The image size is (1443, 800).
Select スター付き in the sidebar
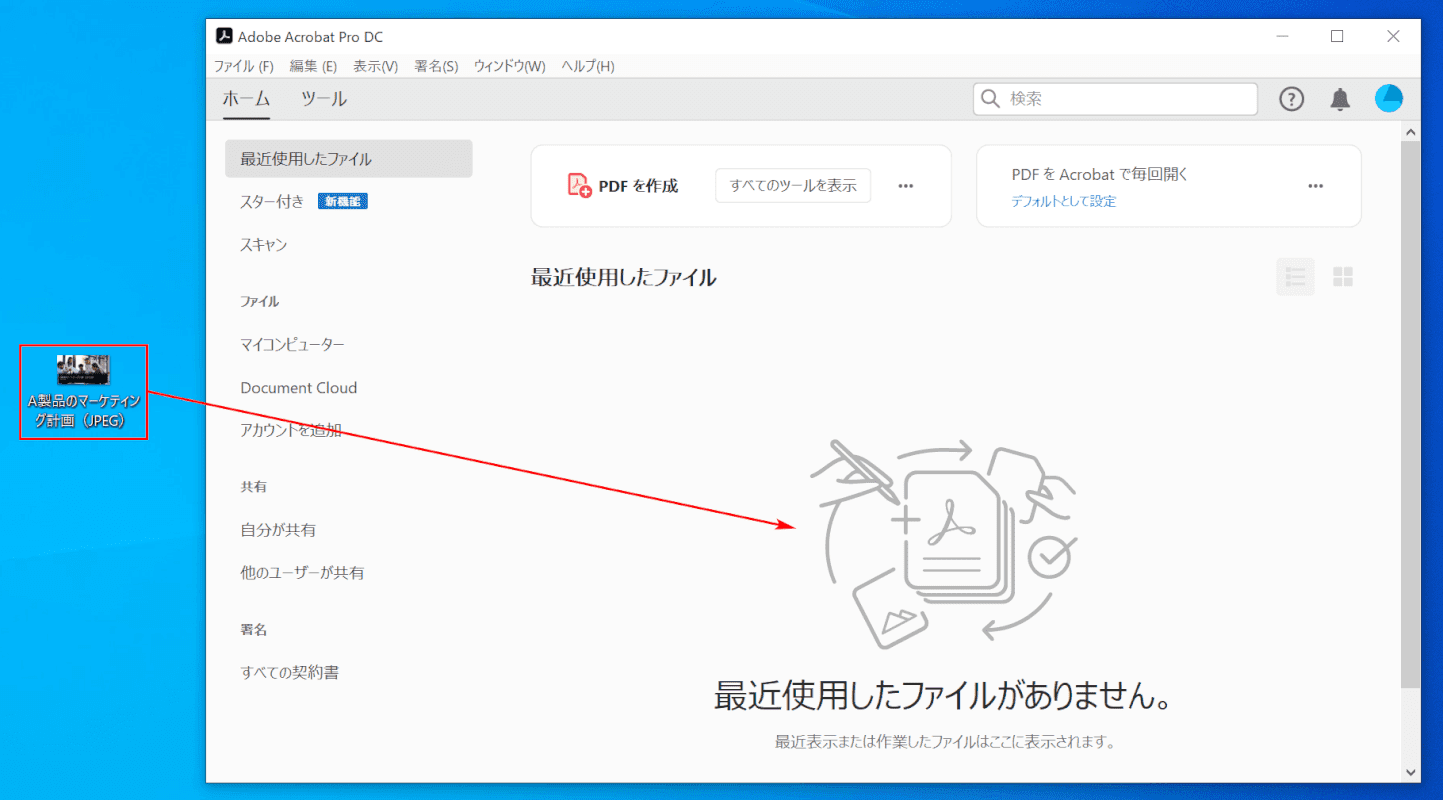click(272, 201)
